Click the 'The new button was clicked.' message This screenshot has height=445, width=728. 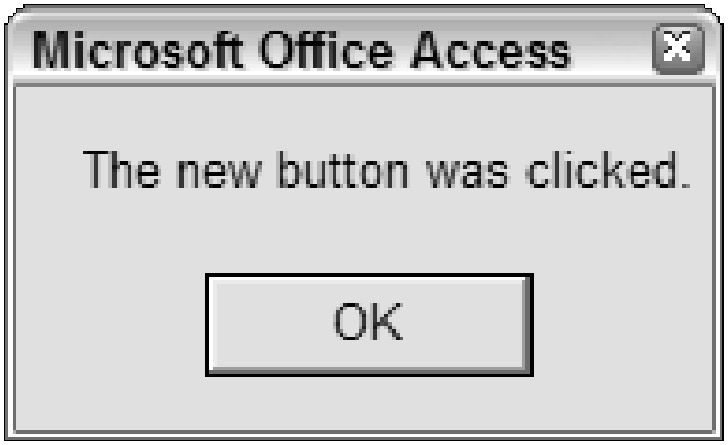pyautogui.click(x=386, y=172)
